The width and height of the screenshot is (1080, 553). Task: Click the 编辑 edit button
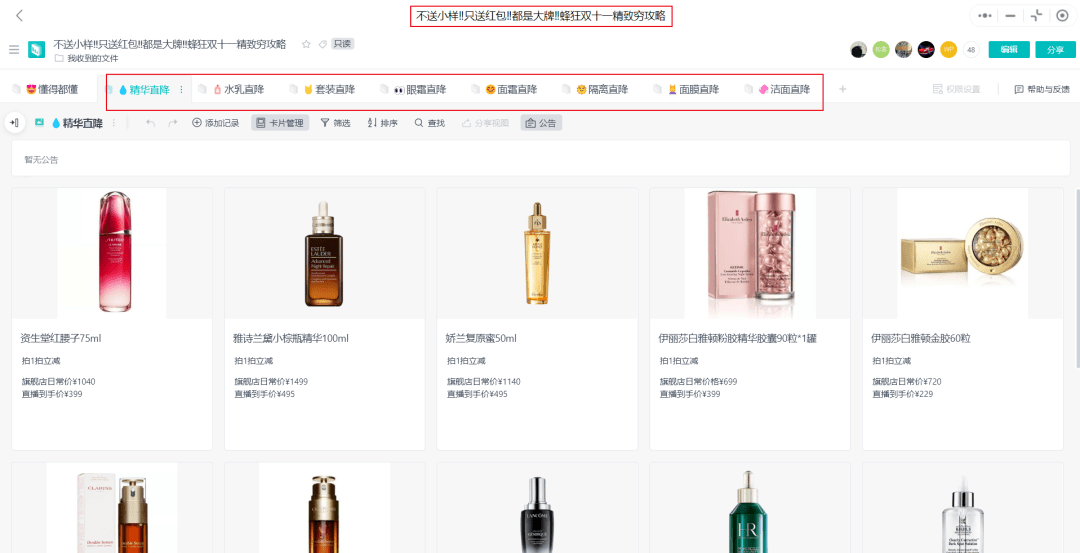click(1009, 50)
